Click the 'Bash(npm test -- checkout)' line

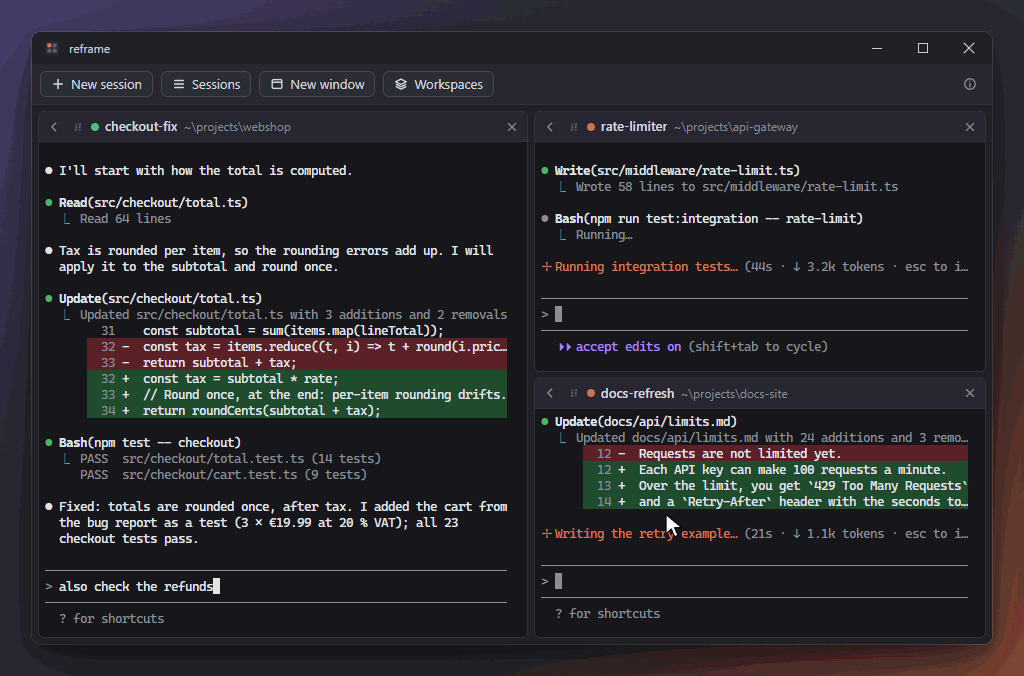point(150,443)
